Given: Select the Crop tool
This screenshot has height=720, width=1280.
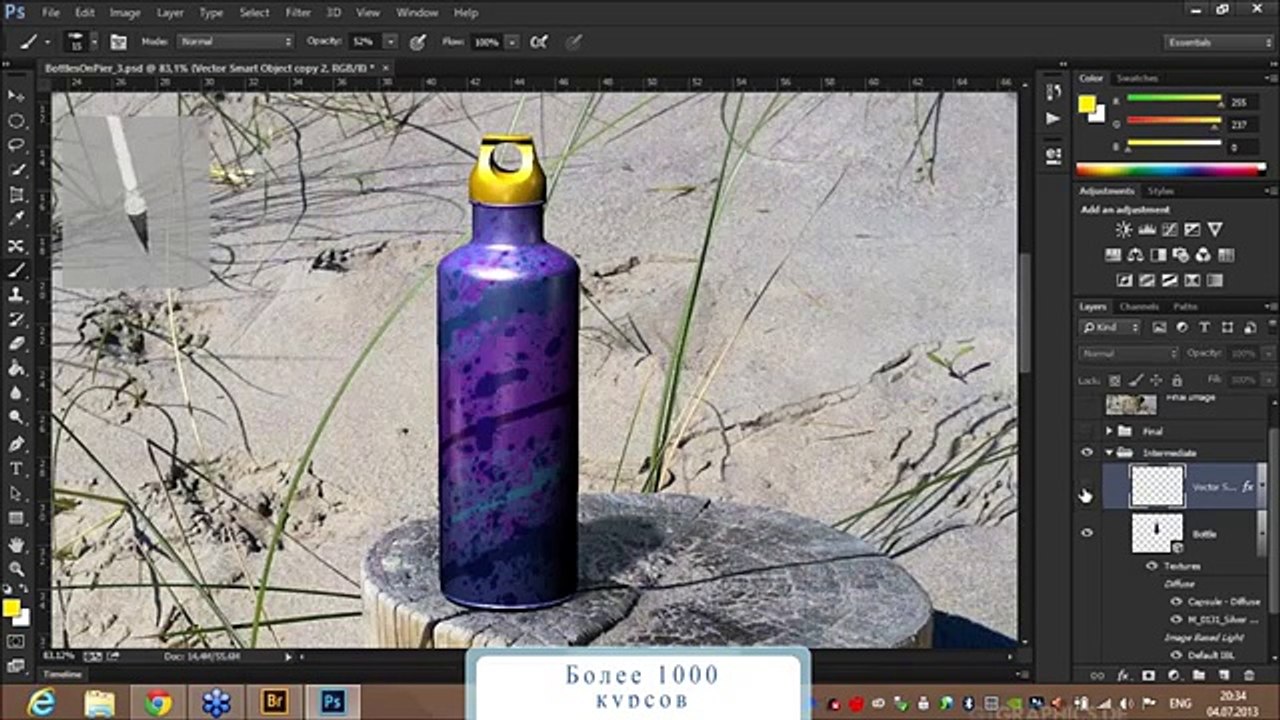Looking at the screenshot, I should pyautogui.click(x=16, y=196).
